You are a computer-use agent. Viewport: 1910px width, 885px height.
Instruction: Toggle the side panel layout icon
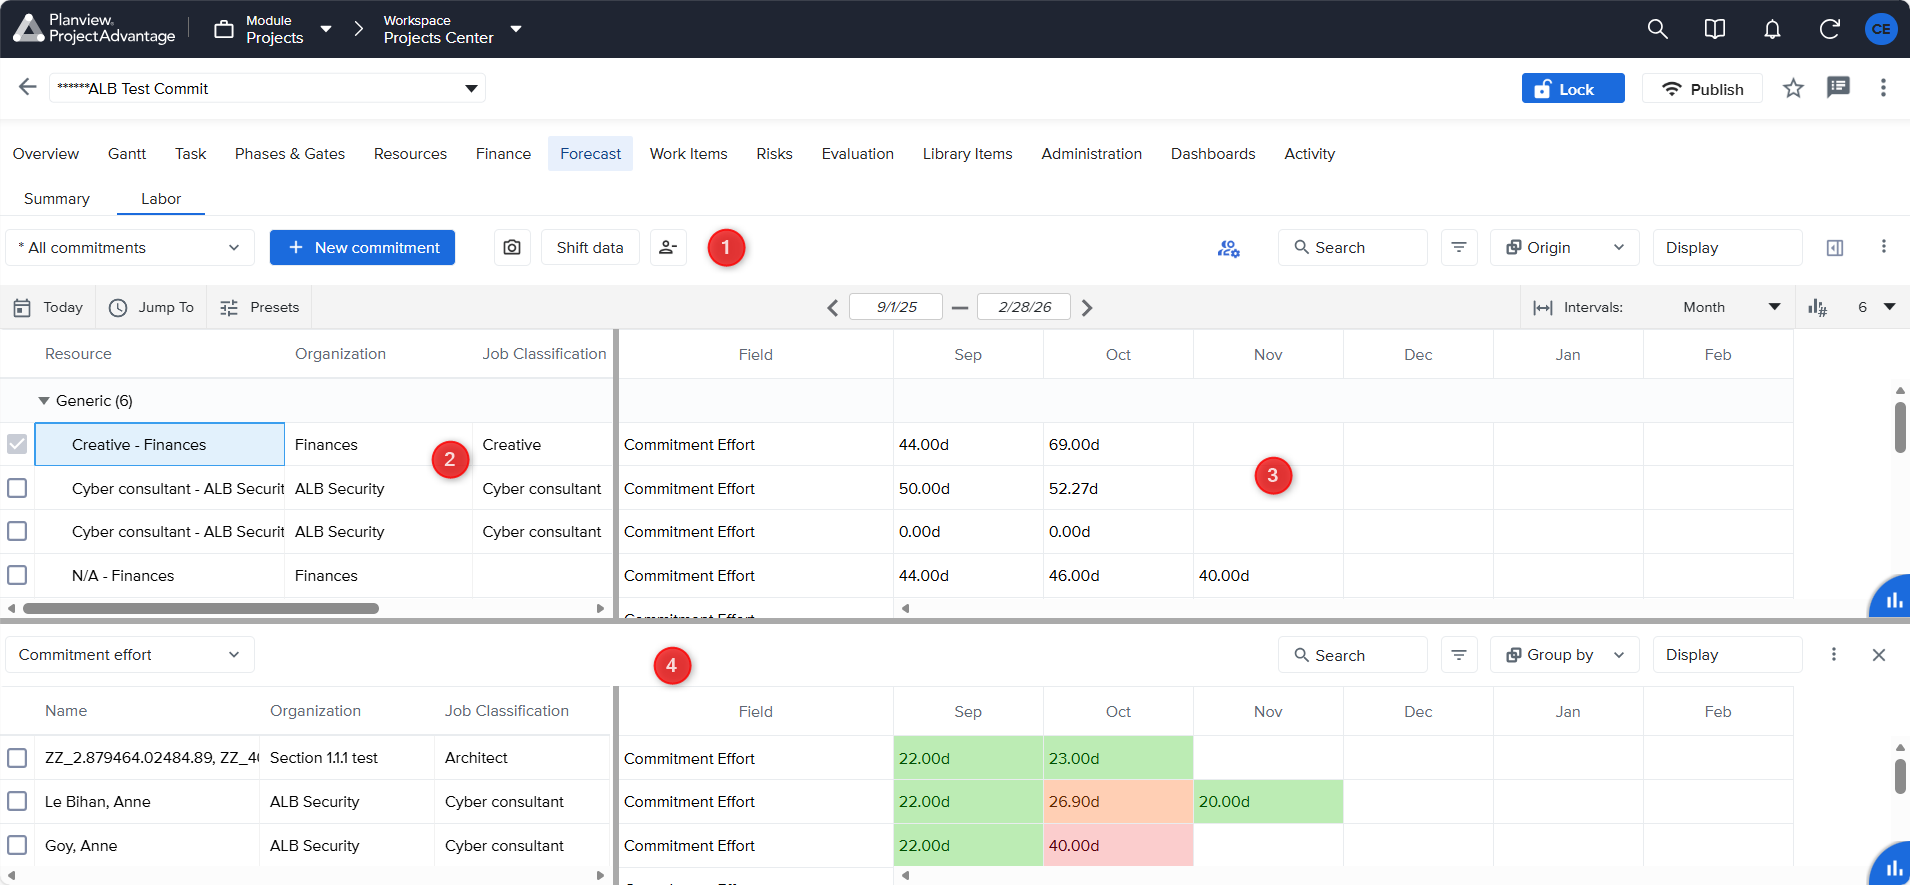click(1835, 247)
